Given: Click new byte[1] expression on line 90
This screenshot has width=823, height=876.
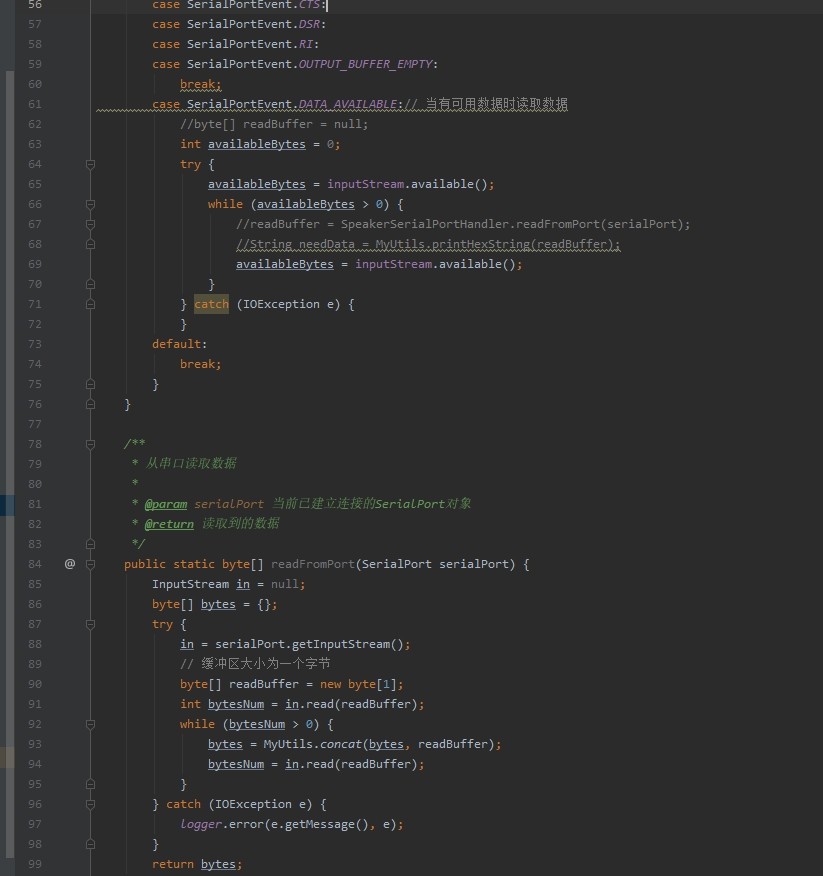Looking at the screenshot, I should pyautogui.click(x=358, y=684).
